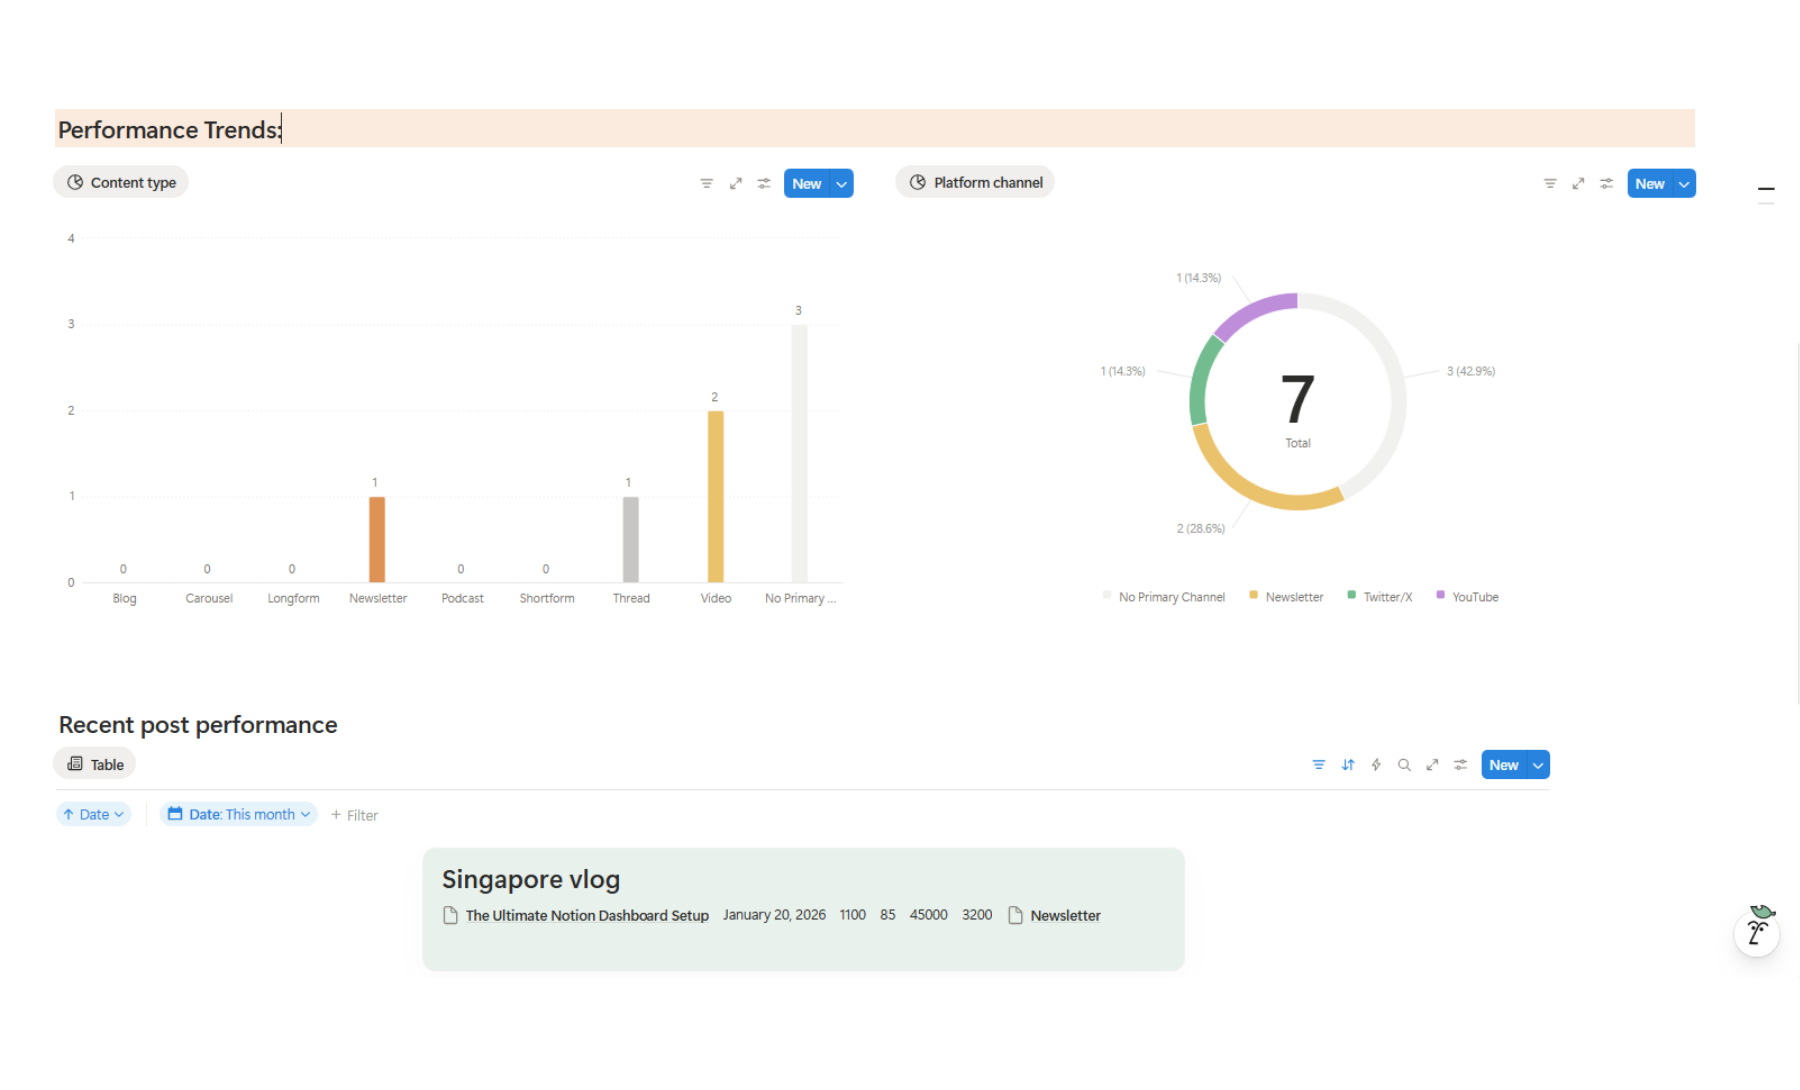The height and width of the screenshot is (1090, 1800).
Task: Click page icon beside Newsletter relation
Action: tap(1016, 916)
